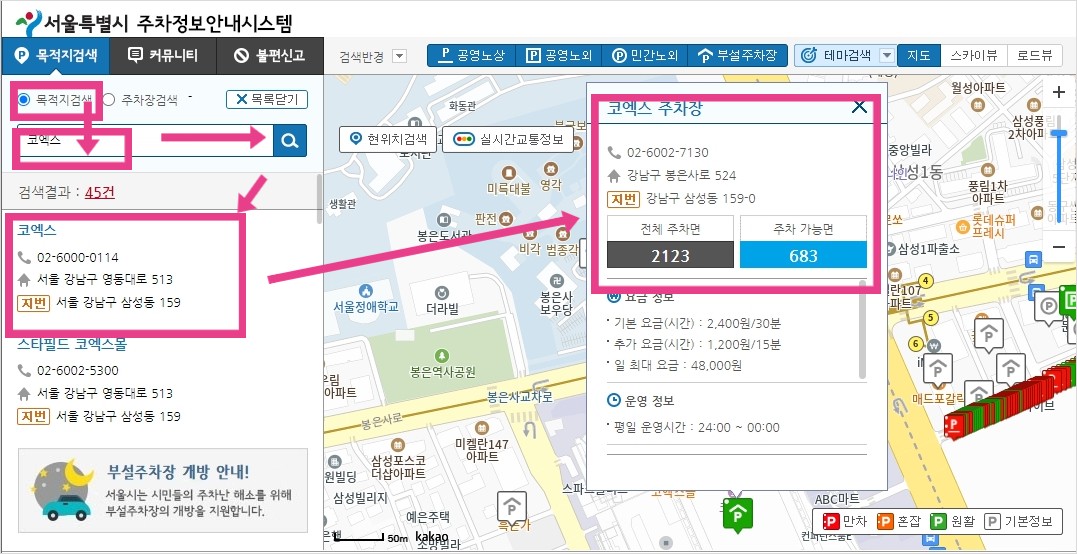Viewport: 1077px width, 554px height.
Task: Open the 목적지검색 main tab
Action: [55, 56]
